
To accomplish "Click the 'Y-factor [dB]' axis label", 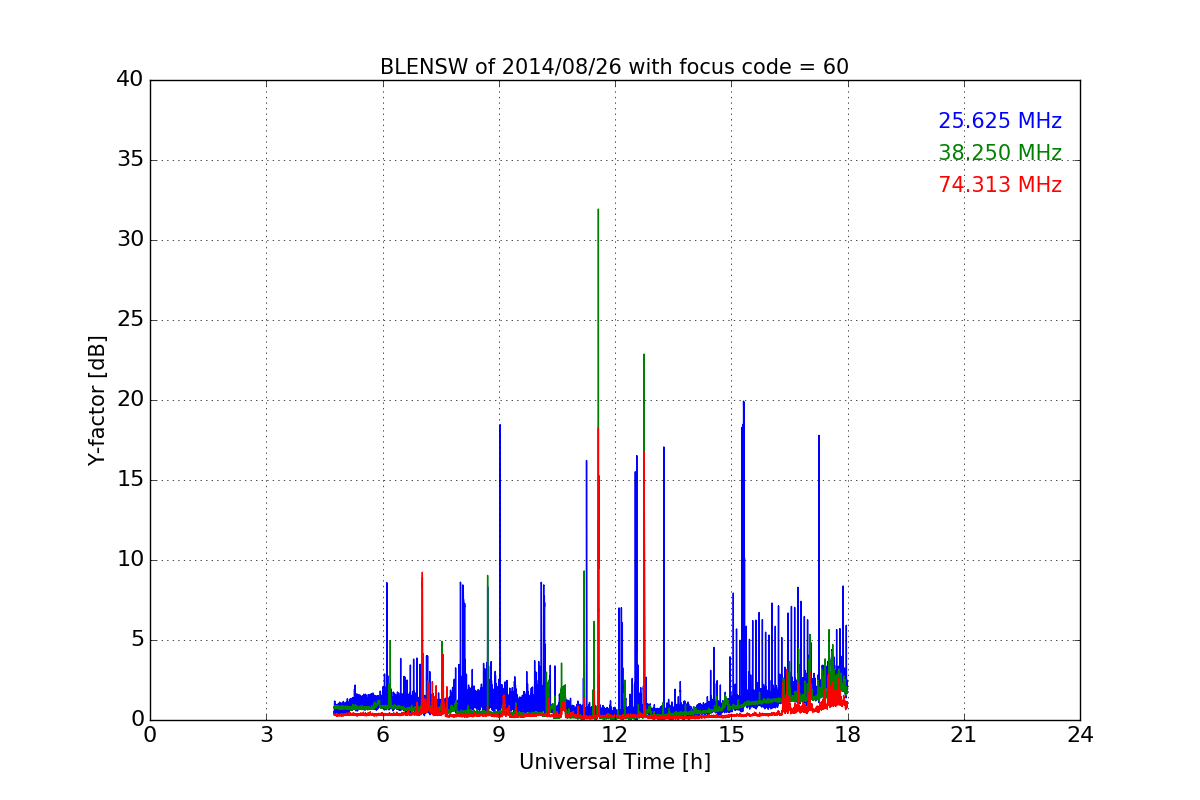I will click(x=97, y=400).
